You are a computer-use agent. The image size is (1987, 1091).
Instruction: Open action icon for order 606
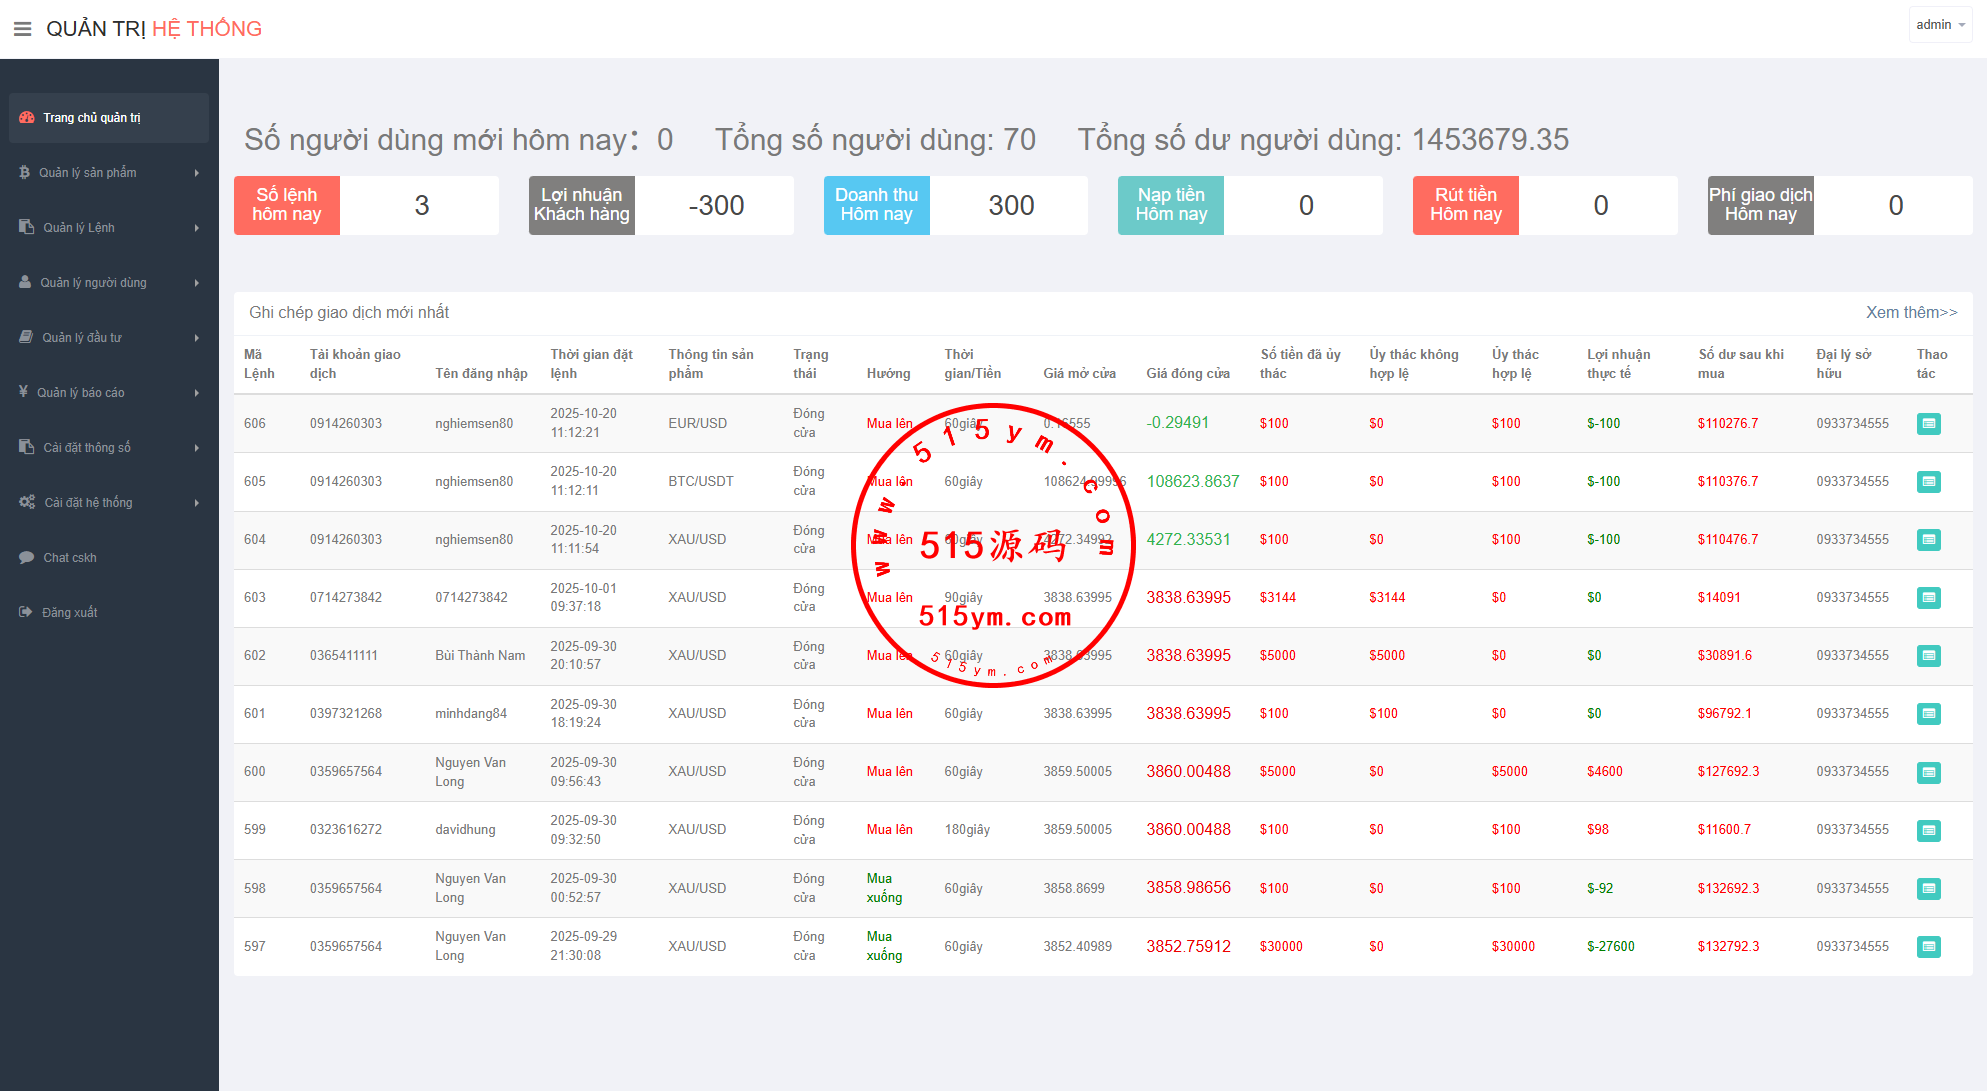(x=1928, y=424)
